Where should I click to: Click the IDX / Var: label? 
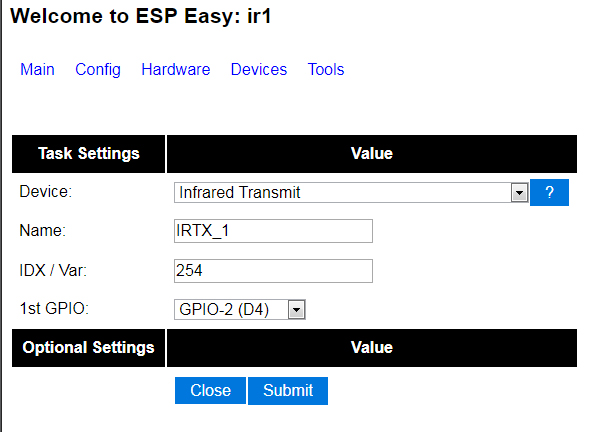click(53, 270)
